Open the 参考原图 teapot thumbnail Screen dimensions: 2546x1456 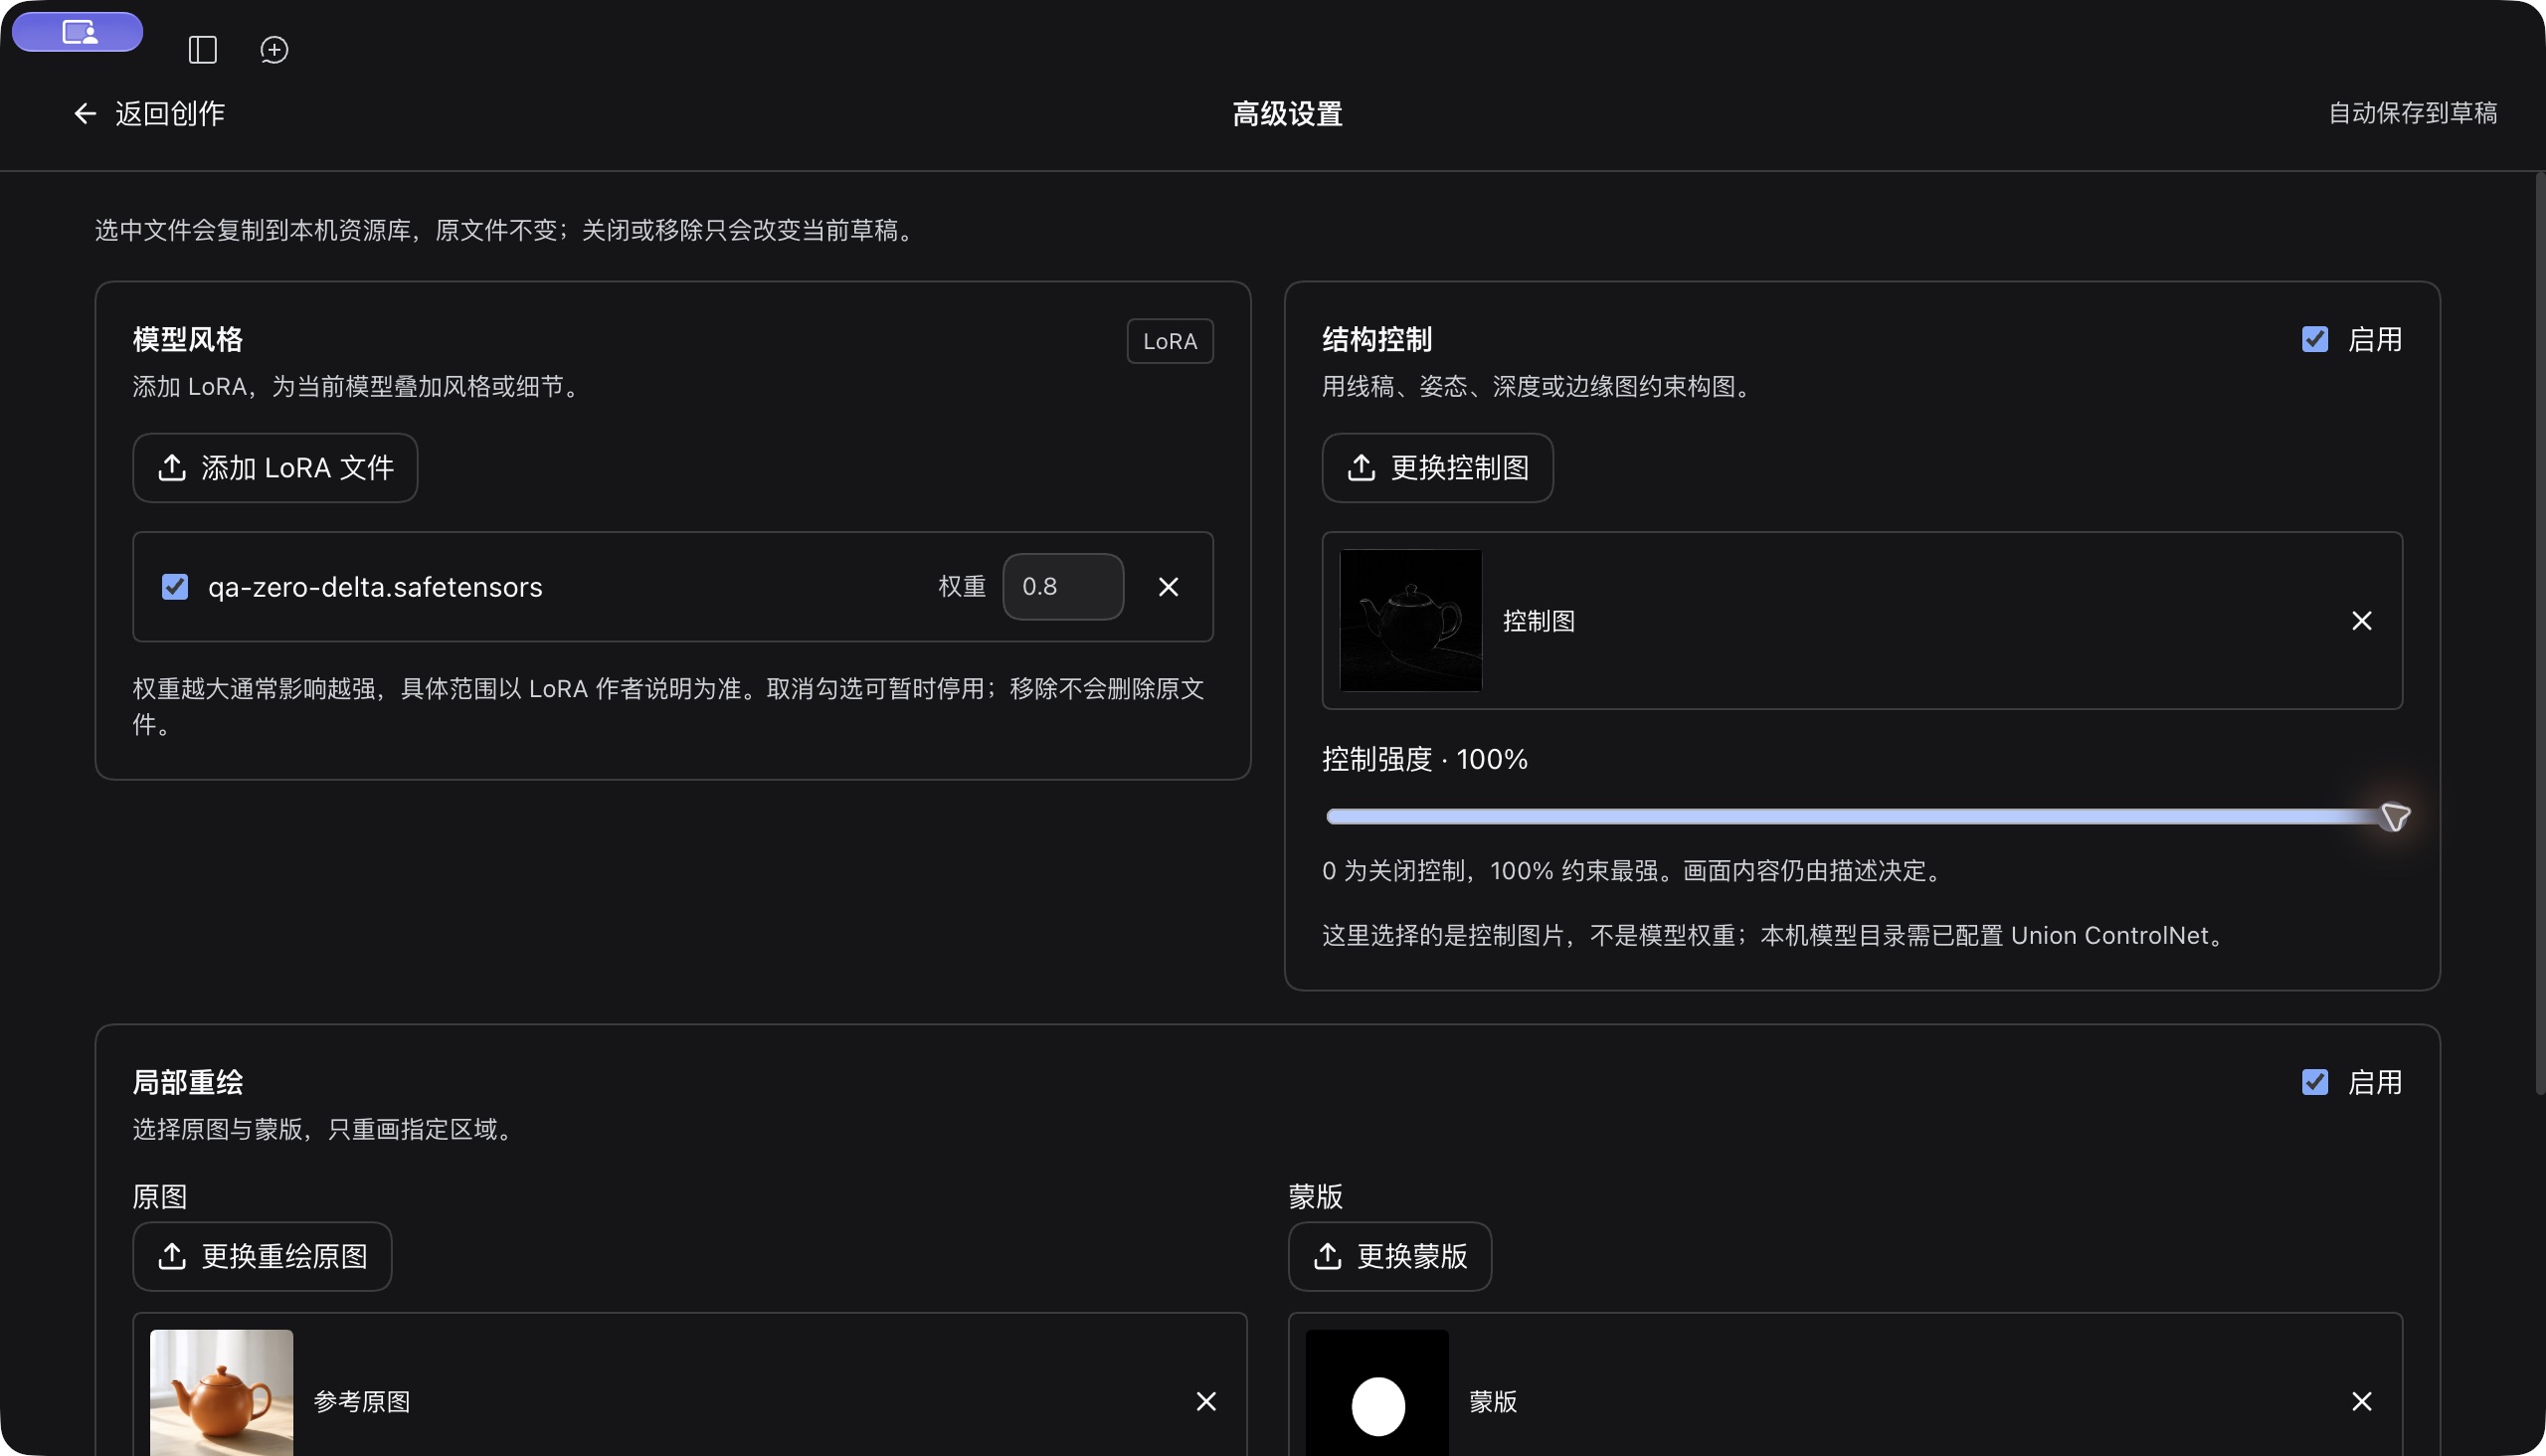point(221,1392)
